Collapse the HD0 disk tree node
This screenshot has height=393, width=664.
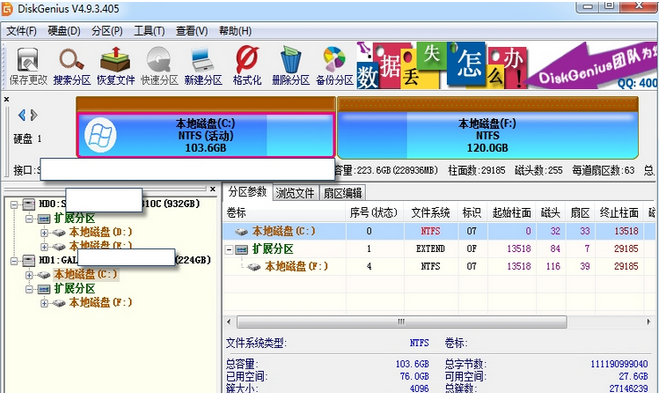point(14,205)
